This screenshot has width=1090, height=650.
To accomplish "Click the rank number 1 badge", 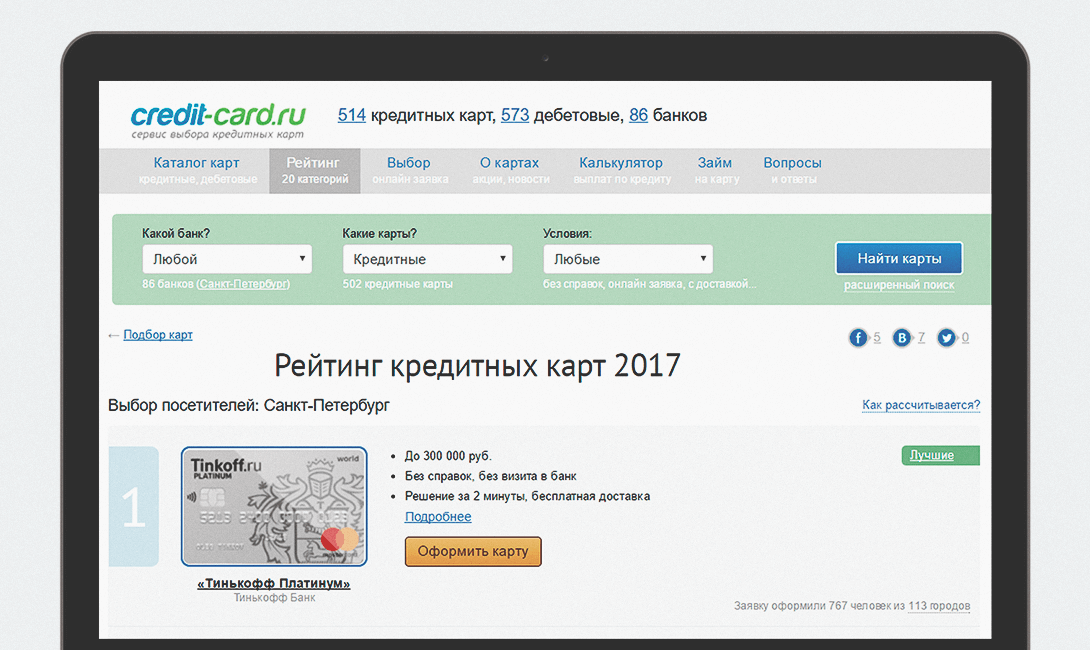I will pos(133,506).
